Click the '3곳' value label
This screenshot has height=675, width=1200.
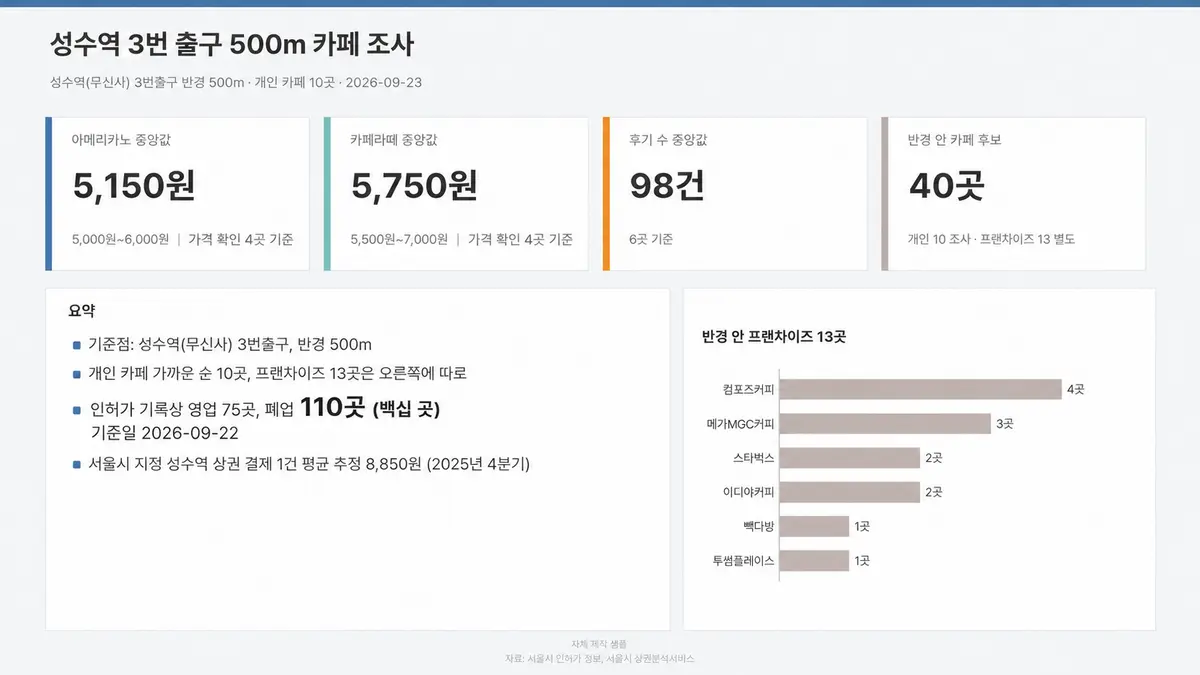click(1005, 424)
